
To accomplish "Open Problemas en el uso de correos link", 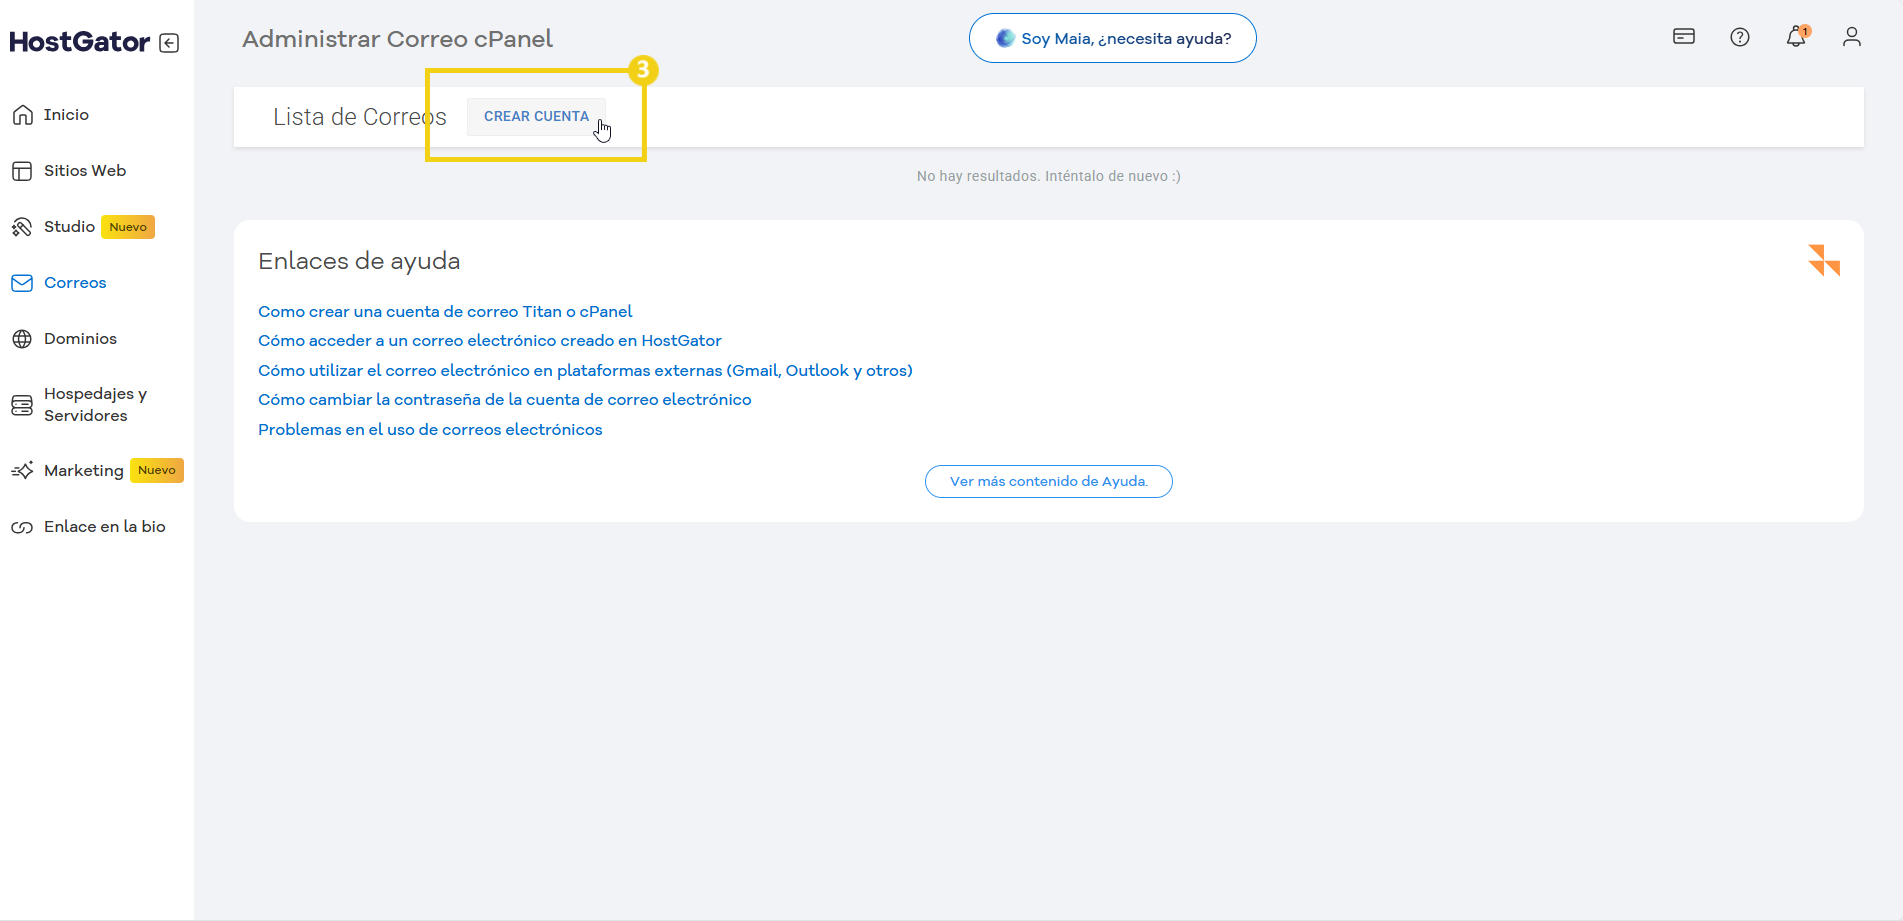I will click(x=430, y=430).
